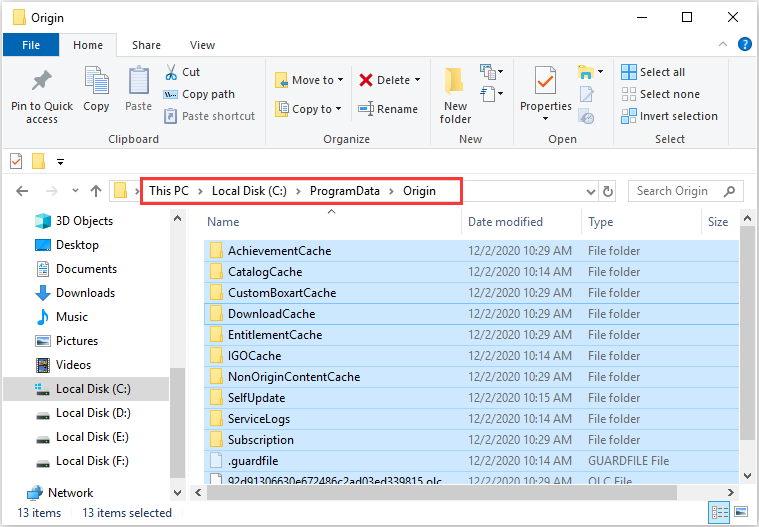Collapse the ribbon with the chevron
Image resolution: width=759 pixels, height=527 pixels.
click(x=723, y=44)
